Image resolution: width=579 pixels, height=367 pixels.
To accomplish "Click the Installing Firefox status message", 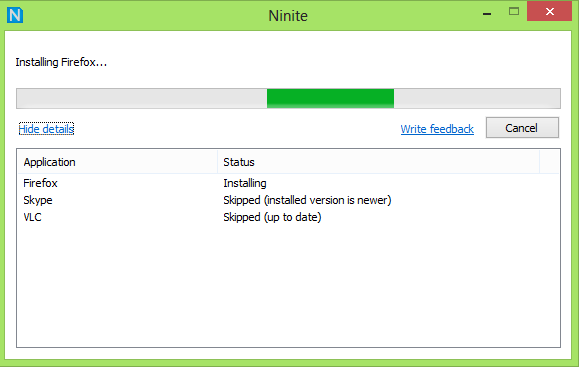I will (x=61, y=62).
